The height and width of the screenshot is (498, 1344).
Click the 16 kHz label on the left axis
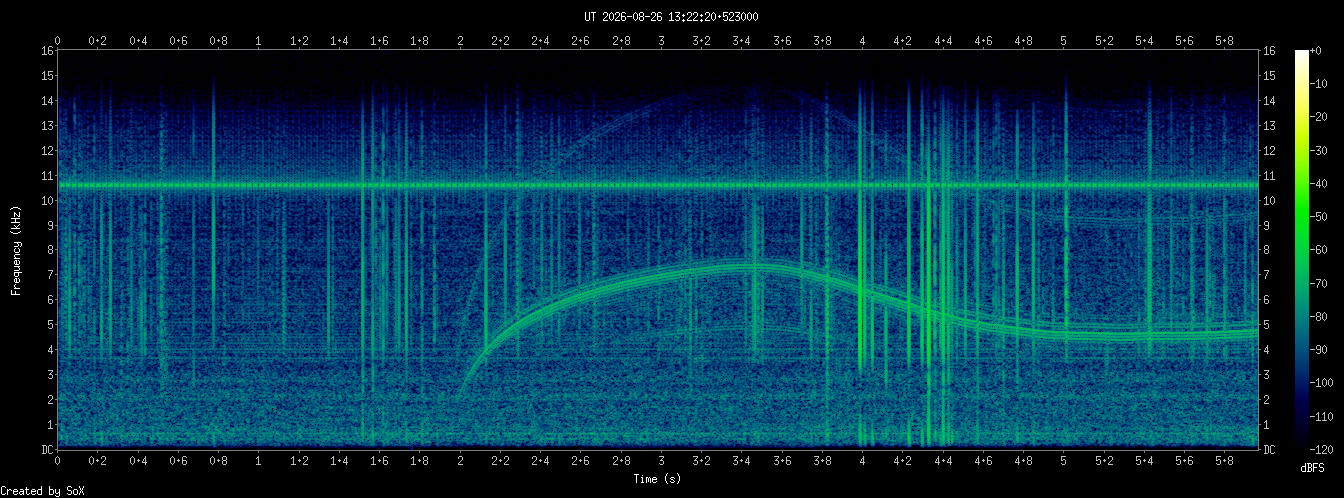pyautogui.click(x=47, y=50)
